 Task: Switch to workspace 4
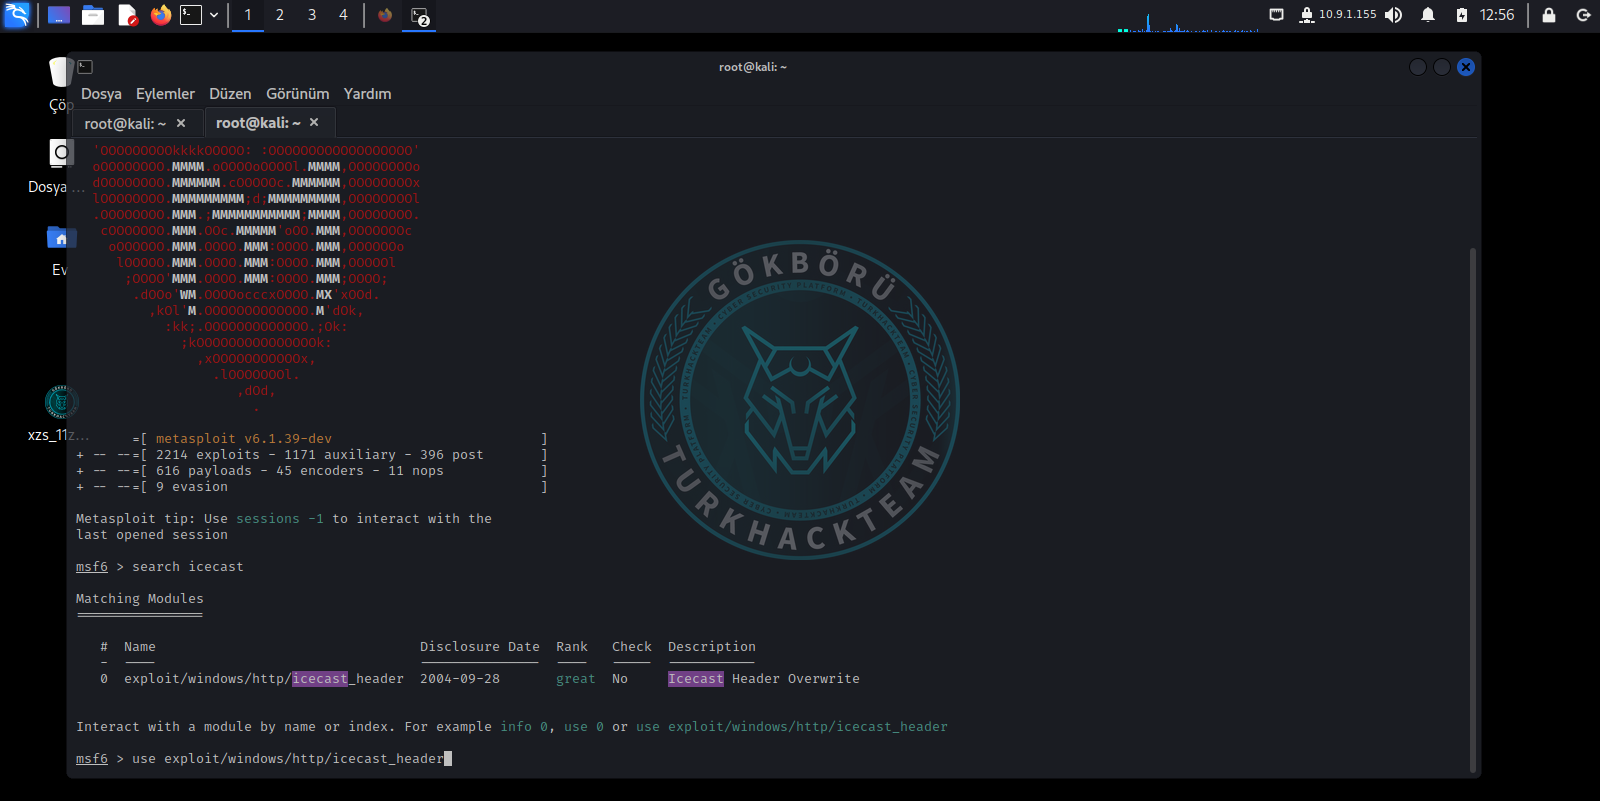pos(343,15)
